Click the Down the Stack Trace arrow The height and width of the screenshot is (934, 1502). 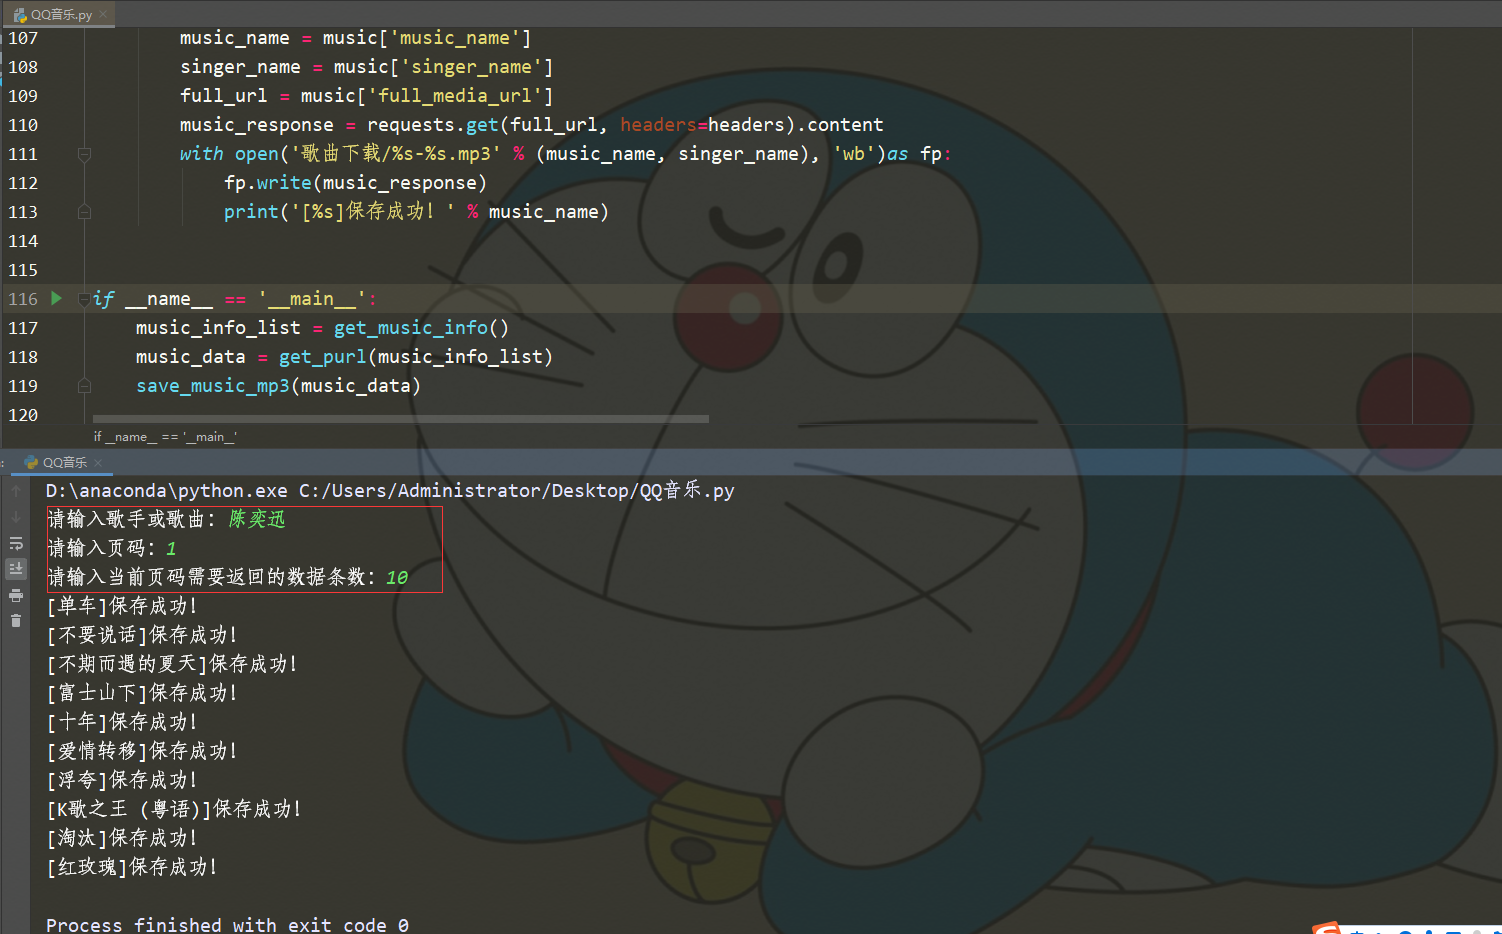pyautogui.click(x=16, y=517)
